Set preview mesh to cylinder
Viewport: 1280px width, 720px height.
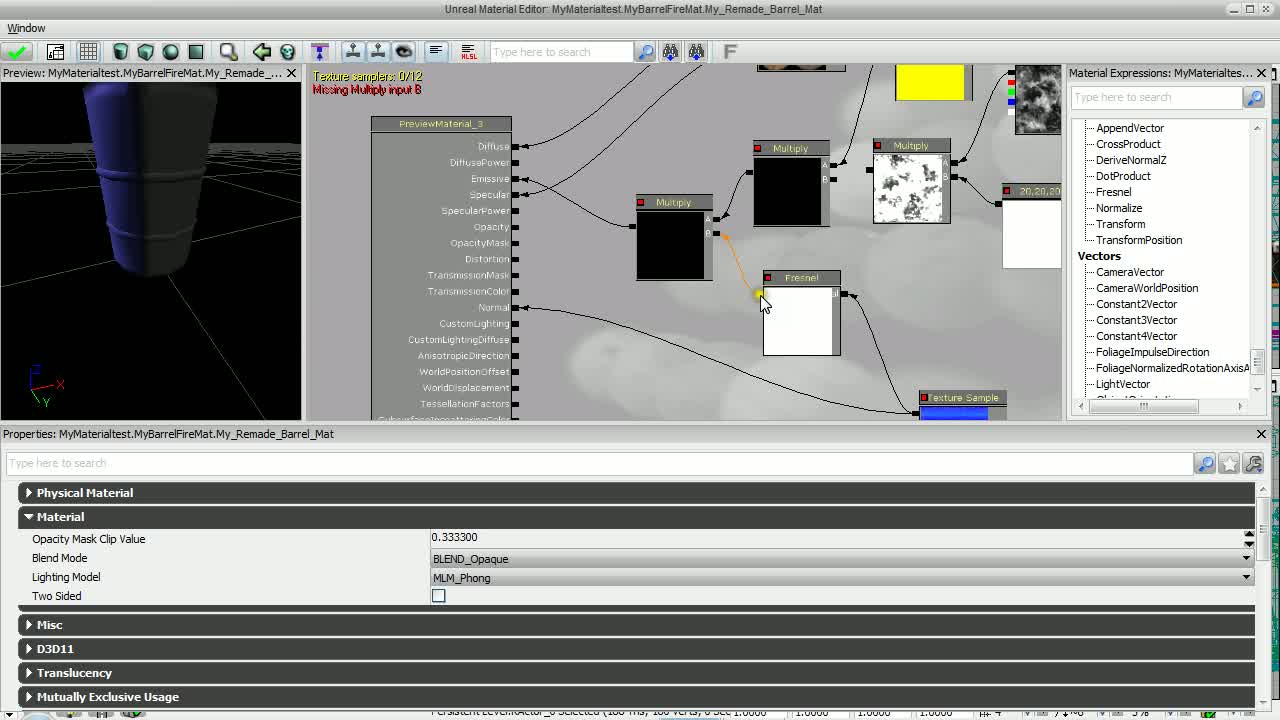click(x=120, y=51)
